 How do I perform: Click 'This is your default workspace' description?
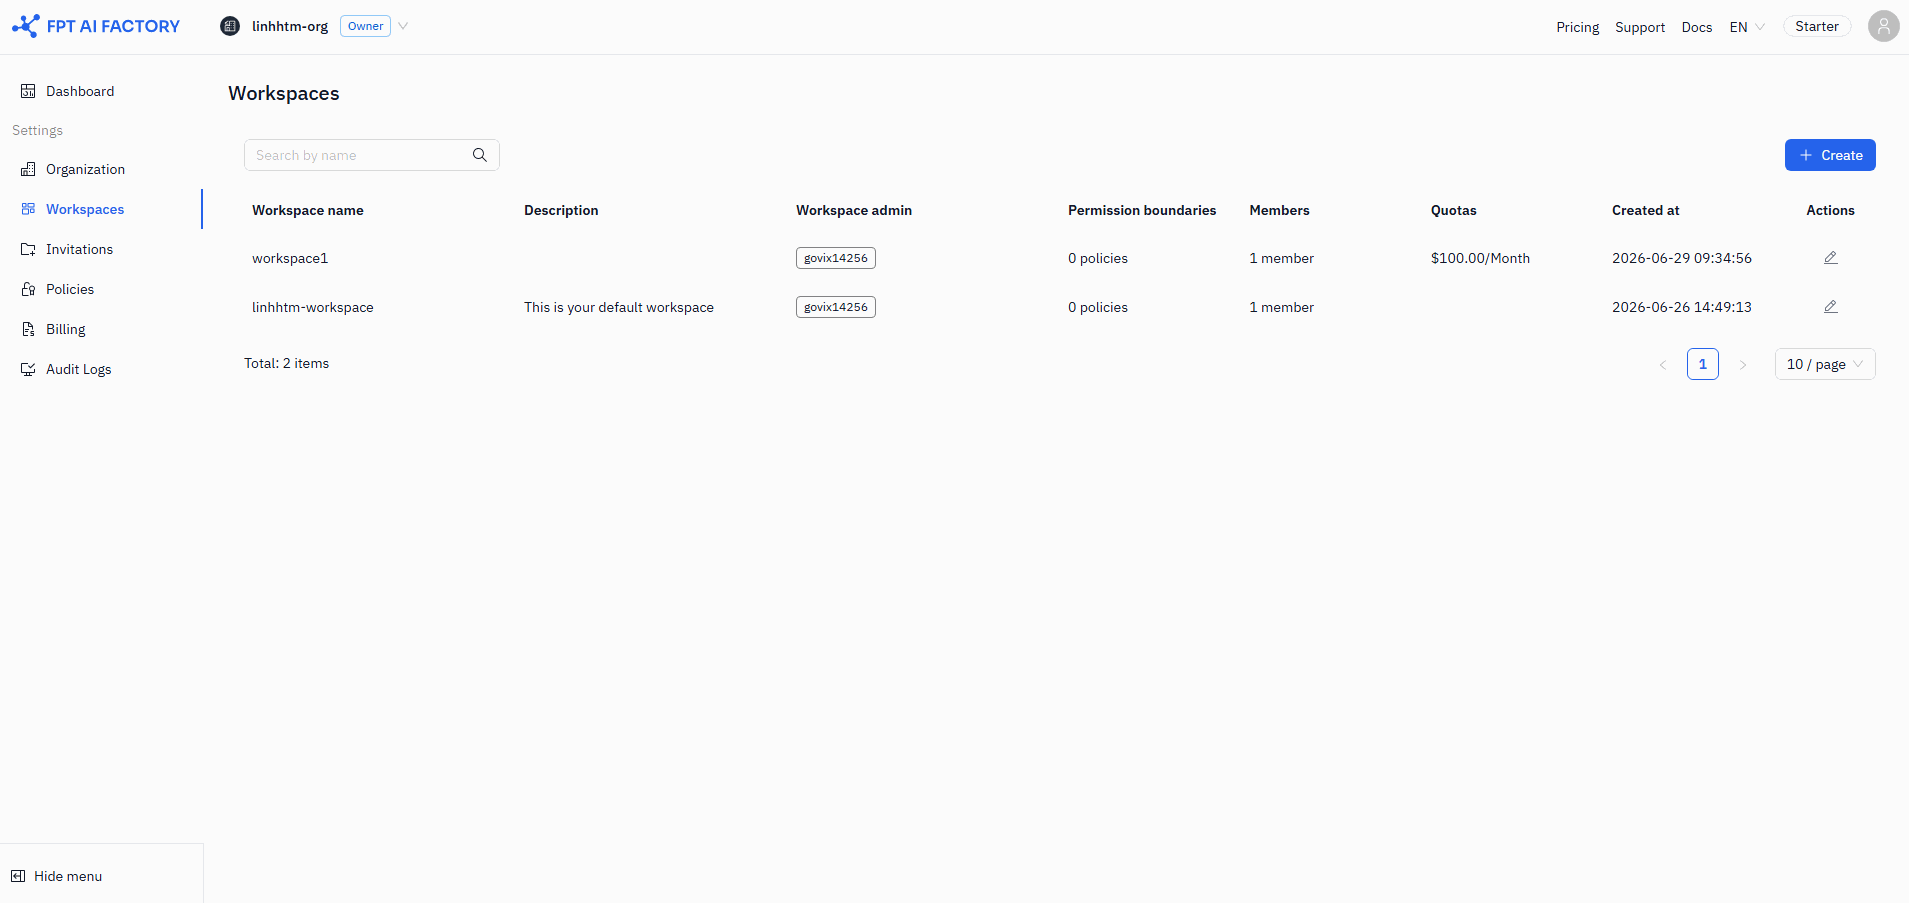(x=619, y=307)
